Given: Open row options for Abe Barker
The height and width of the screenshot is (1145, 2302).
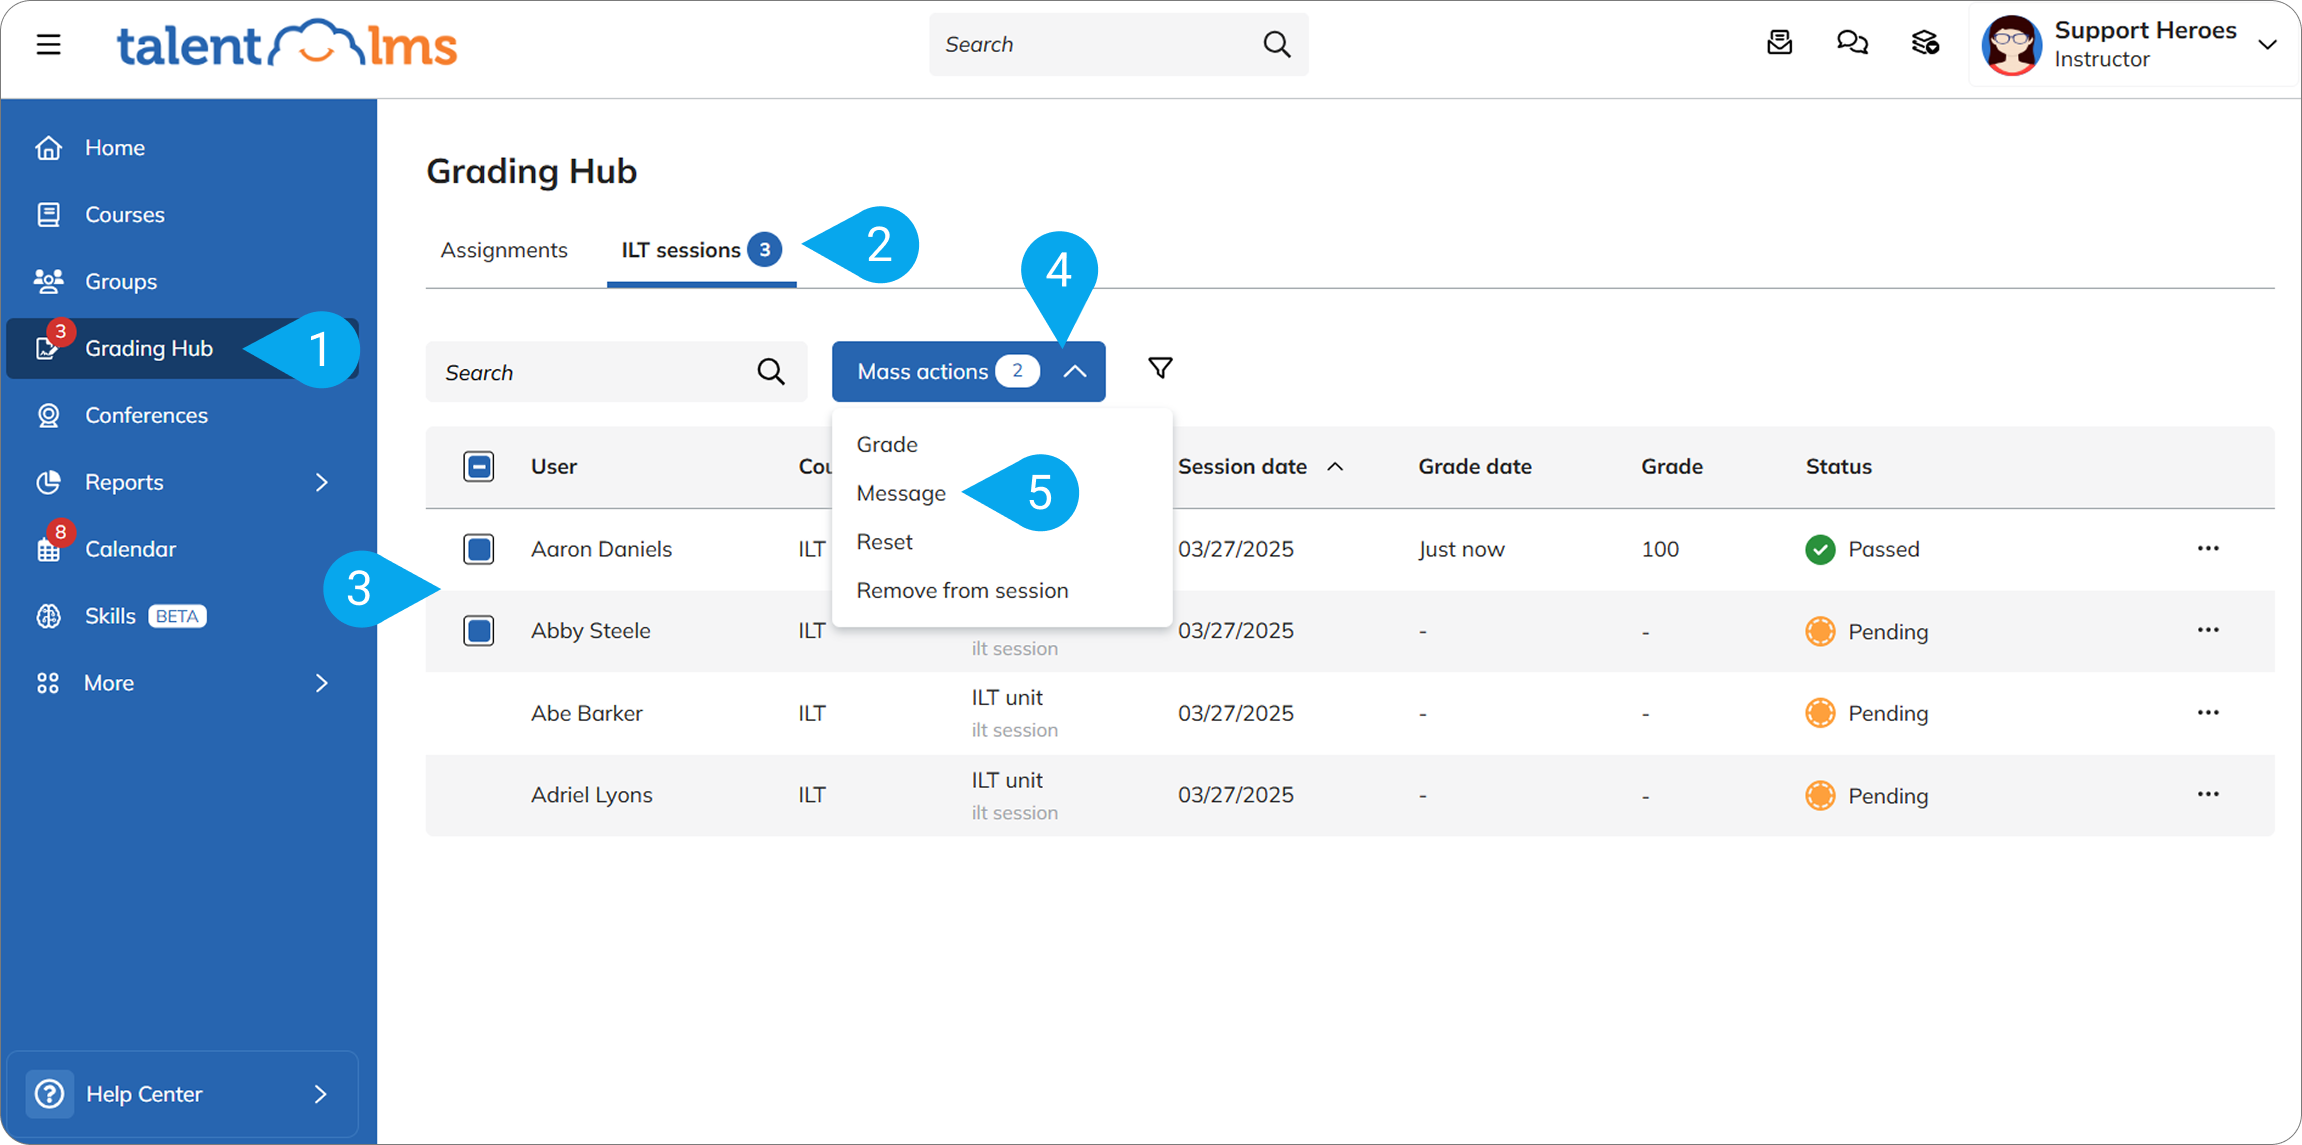Looking at the screenshot, I should [x=2208, y=713].
